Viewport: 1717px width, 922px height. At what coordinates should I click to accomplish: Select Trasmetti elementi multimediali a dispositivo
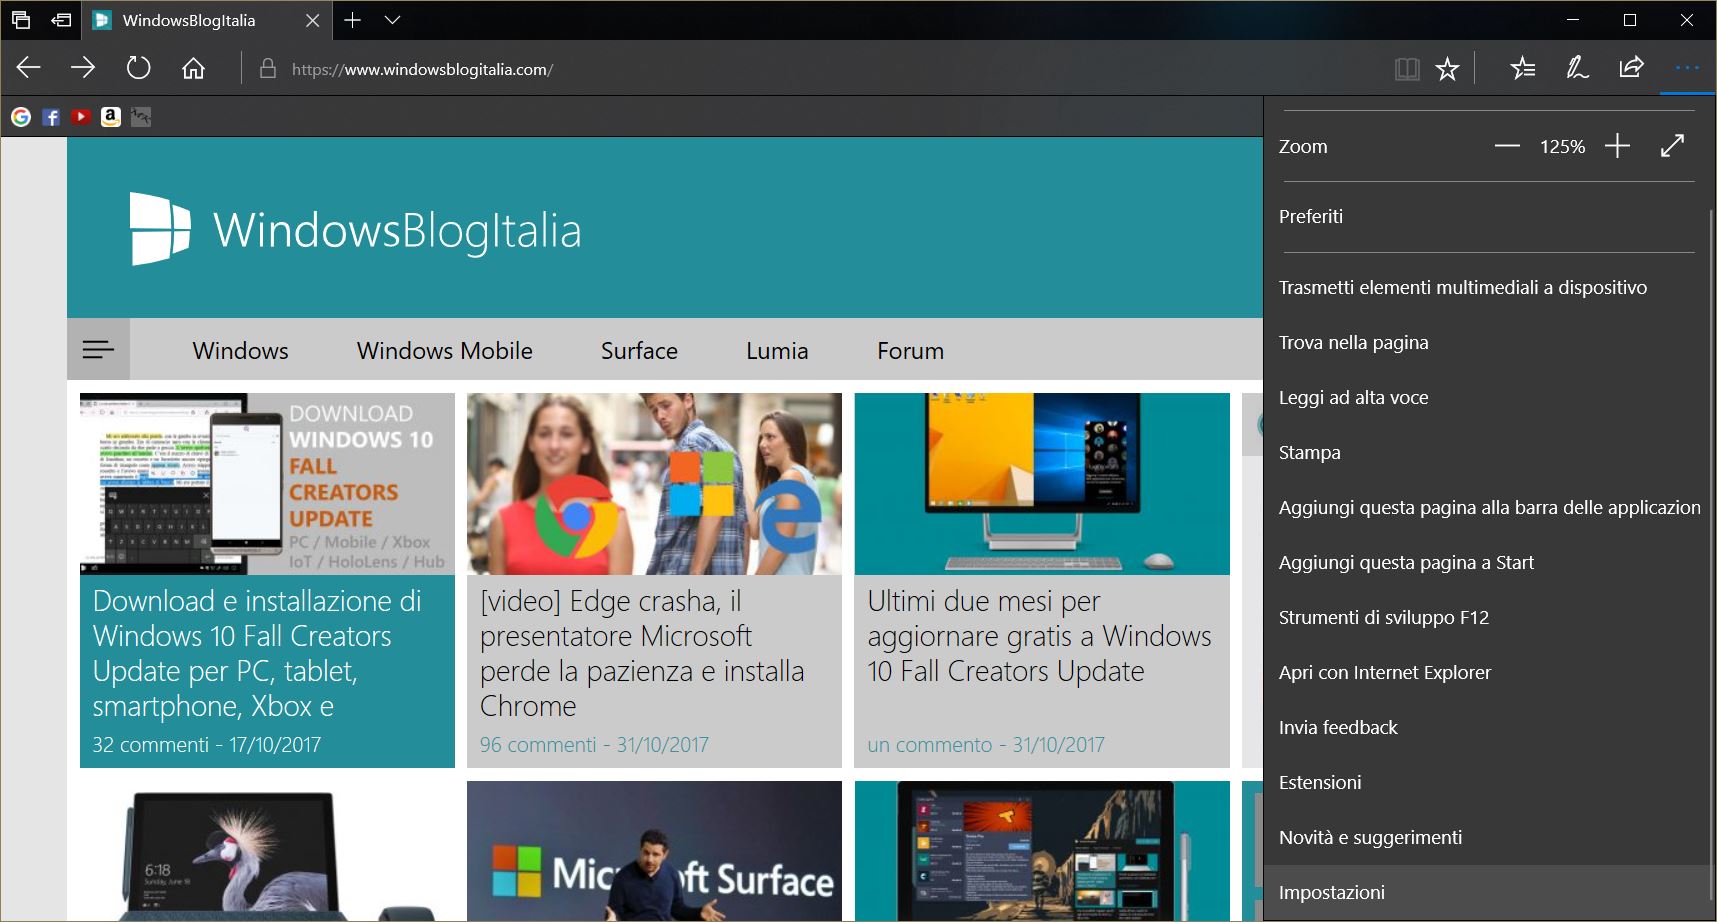[1488, 287]
